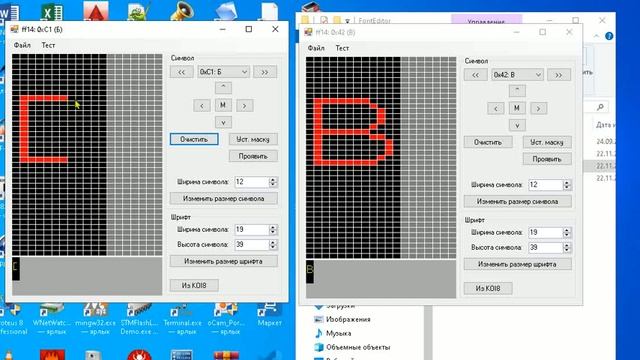640x360 pixels.
Task: Focus font width 19 field in В window
Action: 546,233
